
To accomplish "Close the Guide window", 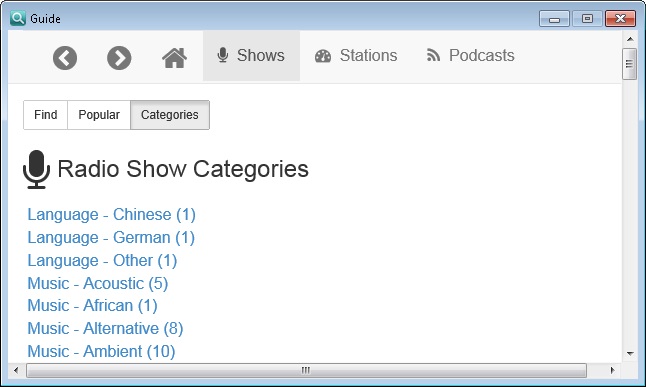I will (620, 19).
